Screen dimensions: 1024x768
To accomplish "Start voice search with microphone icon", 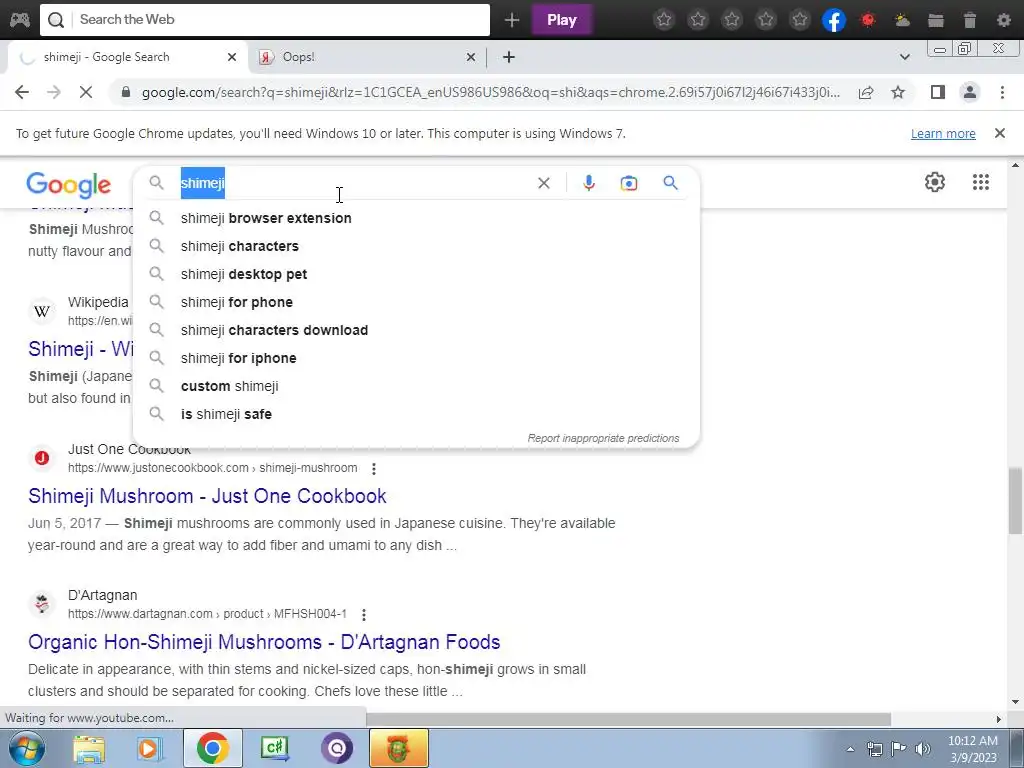I will click(x=588, y=184).
